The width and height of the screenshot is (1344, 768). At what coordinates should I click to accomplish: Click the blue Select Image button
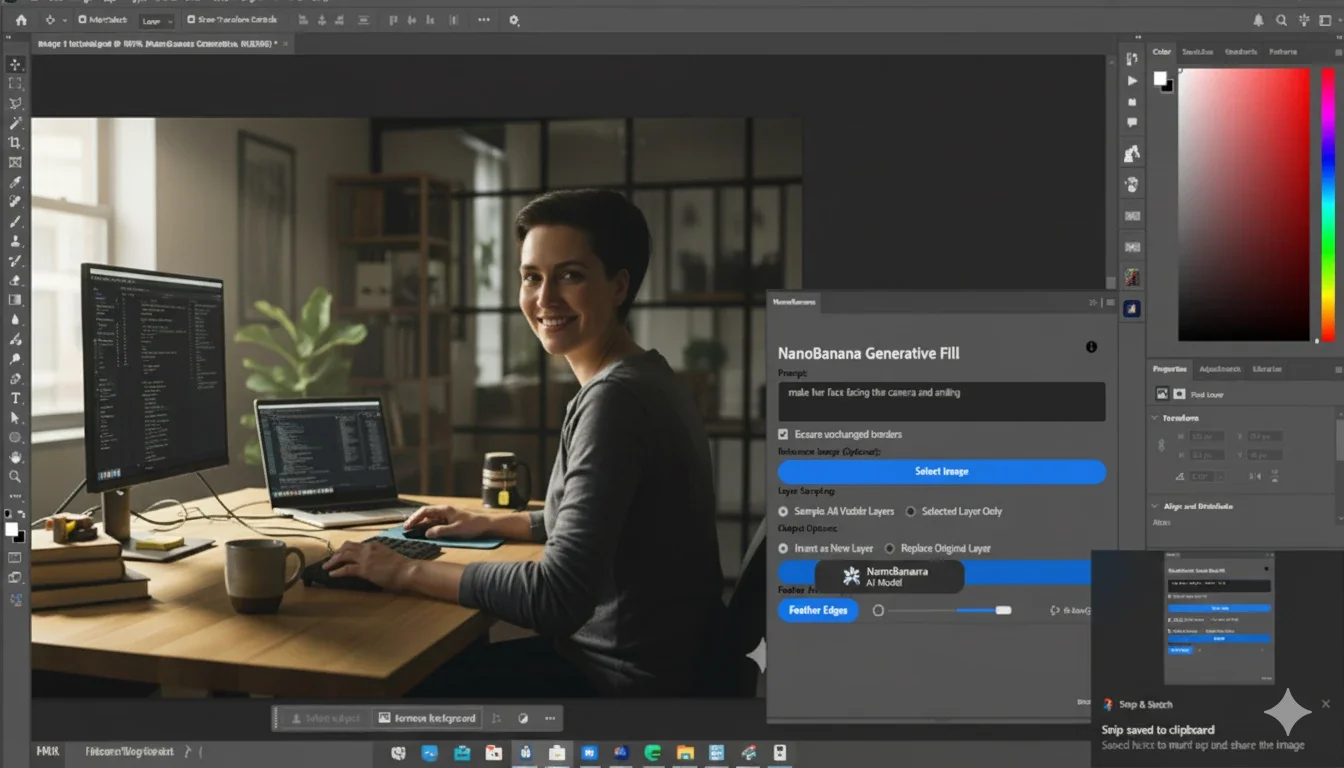point(941,471)
